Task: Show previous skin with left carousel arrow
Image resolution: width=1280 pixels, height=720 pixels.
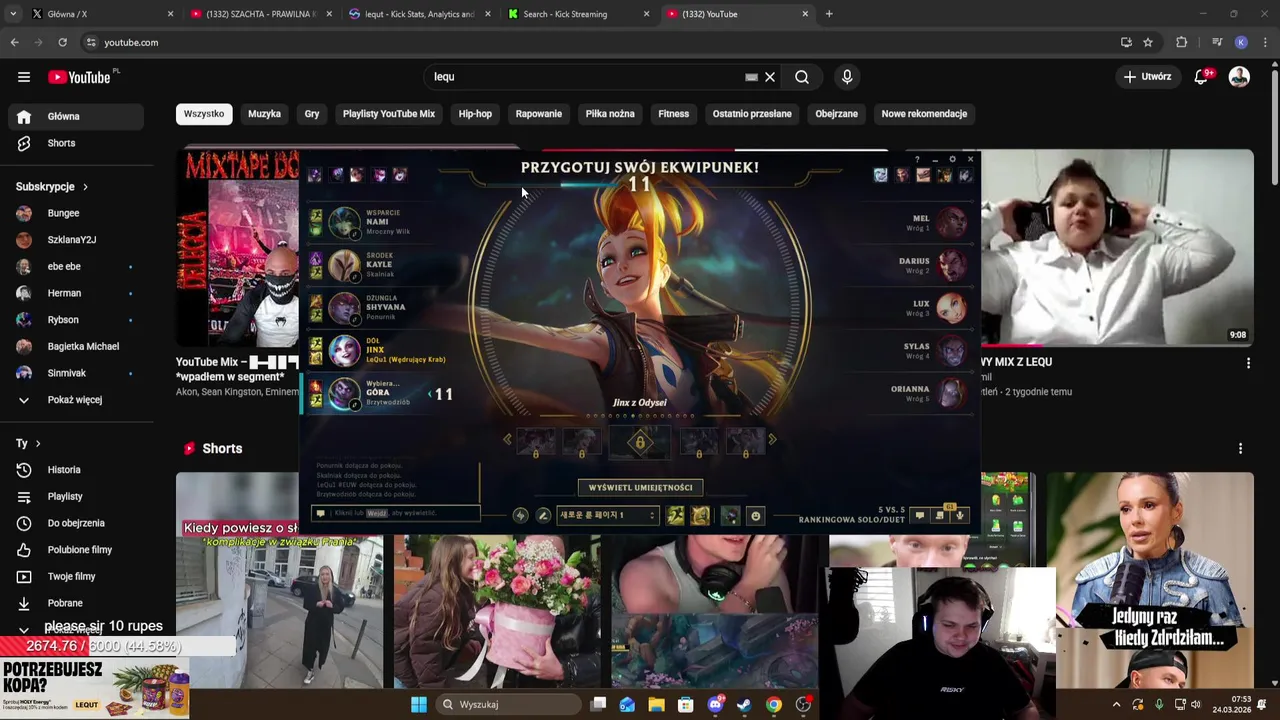Action: pyautogui.click(x=507, y=440)
